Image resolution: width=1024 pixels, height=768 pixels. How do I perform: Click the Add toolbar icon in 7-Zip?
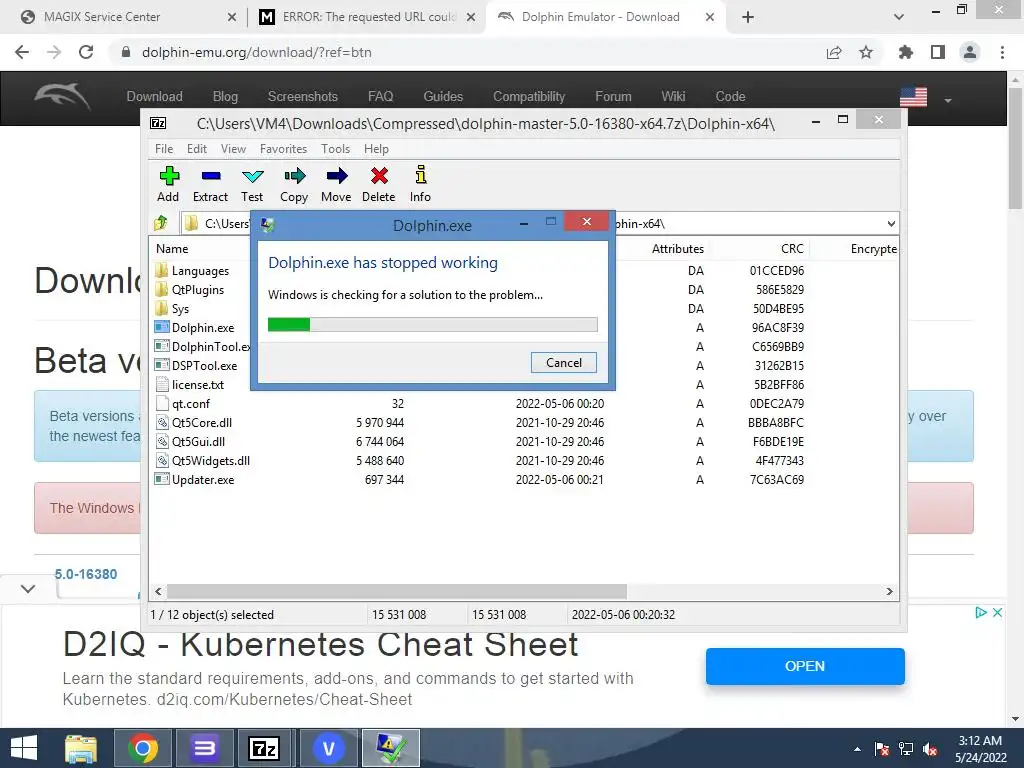168,176
